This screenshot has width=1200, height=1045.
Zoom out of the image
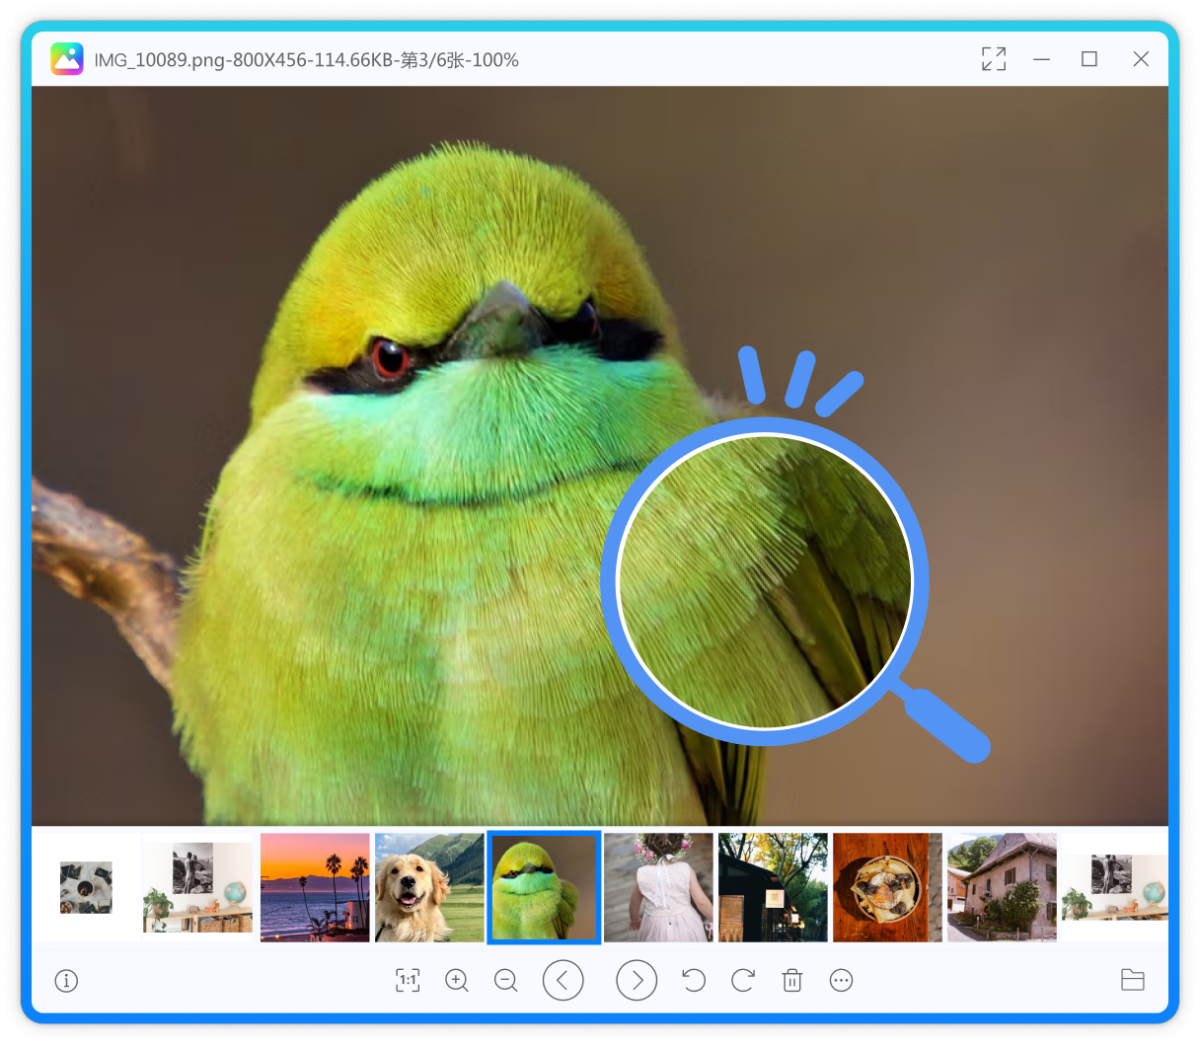(x=506, y=980)
